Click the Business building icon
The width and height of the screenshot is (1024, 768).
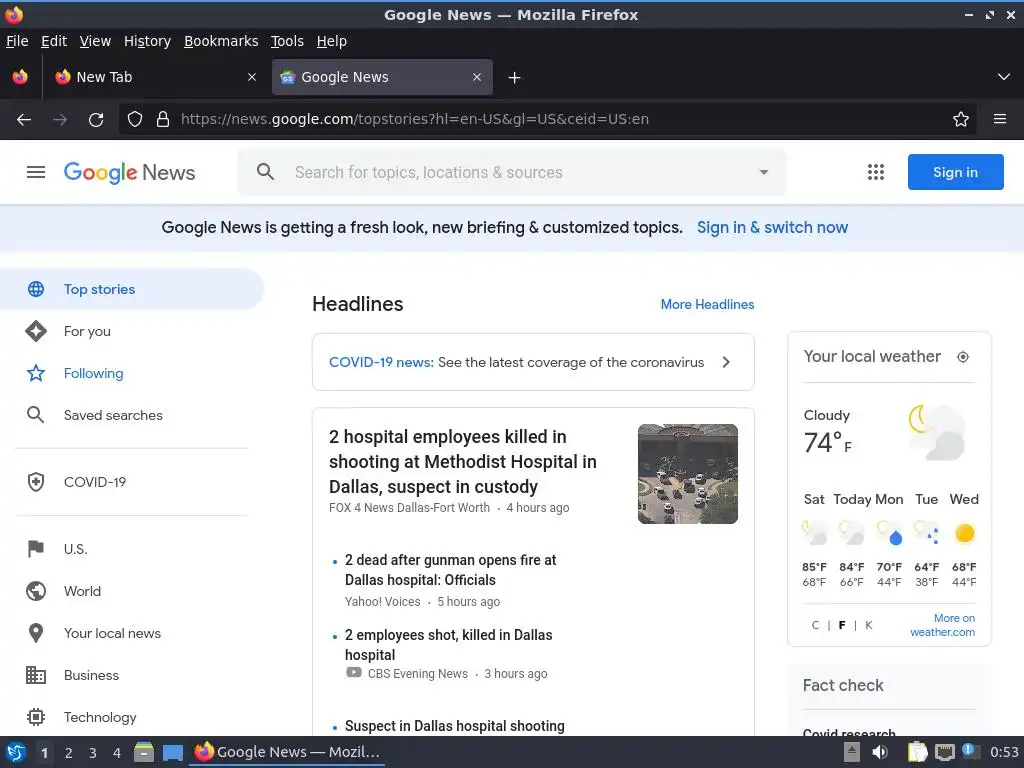36,675
